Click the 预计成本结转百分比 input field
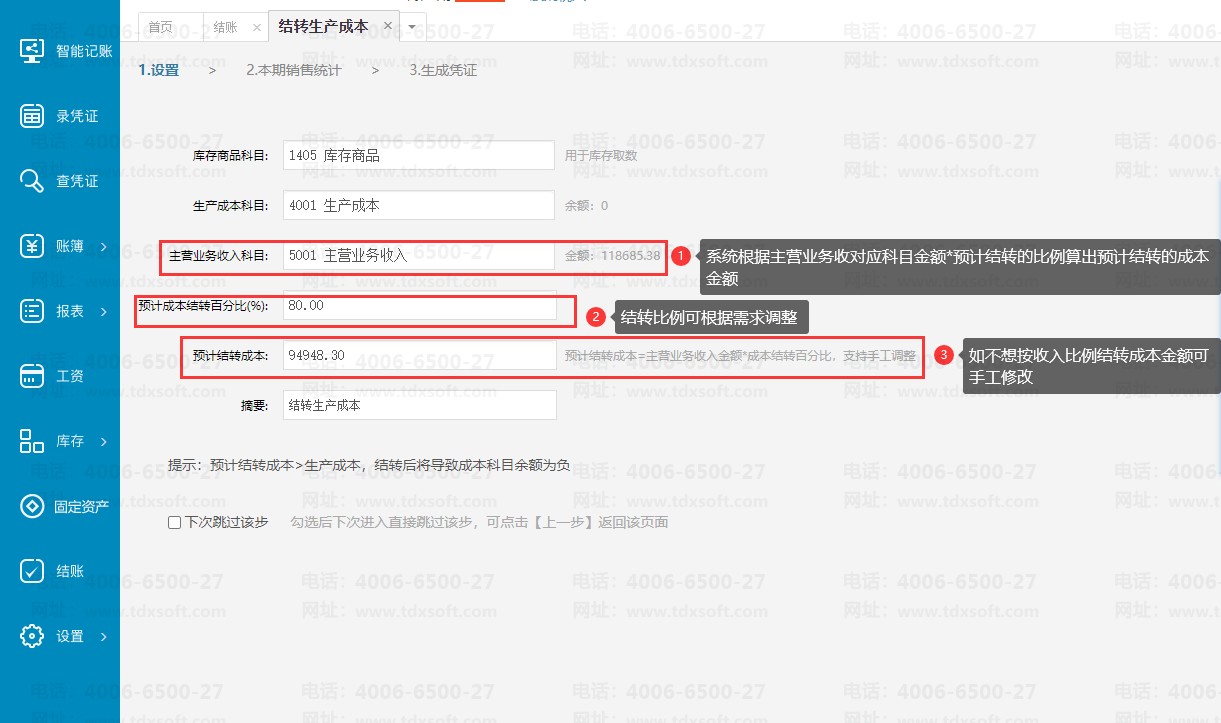Screen dimensions: 1221x723 click(x=419, y=305)
